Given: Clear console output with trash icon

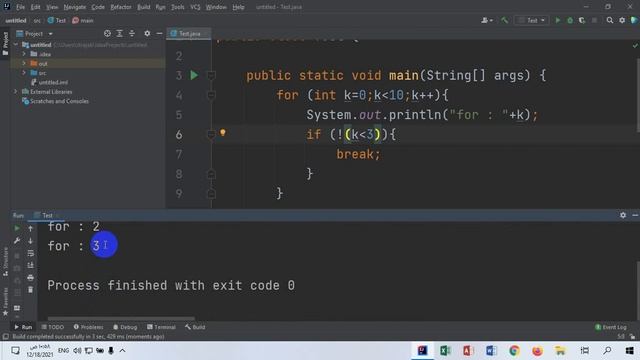Looking at the screenshot, I should pos(31,290).
